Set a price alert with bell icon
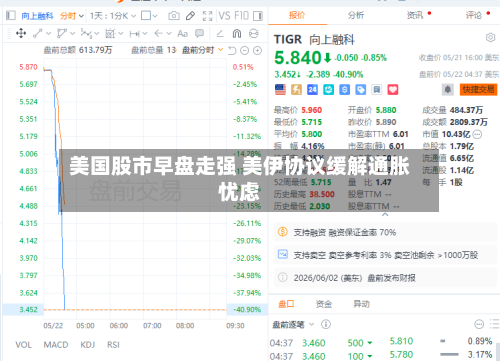Screen dimensions: 500x361 pos(448,89)
